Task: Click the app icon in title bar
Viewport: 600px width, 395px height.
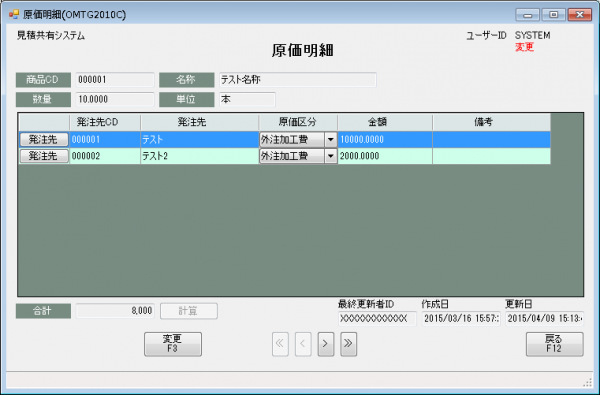Action: tap(14, 15)
